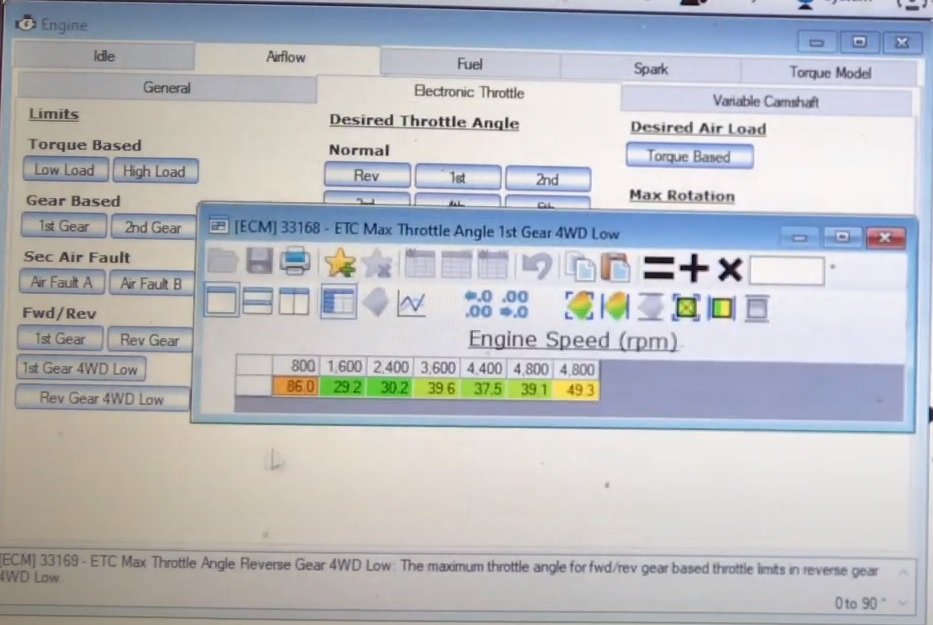Screen dimensions: 933x625
Task: Click the grey square between bars icon
Action: coord(757,309)
